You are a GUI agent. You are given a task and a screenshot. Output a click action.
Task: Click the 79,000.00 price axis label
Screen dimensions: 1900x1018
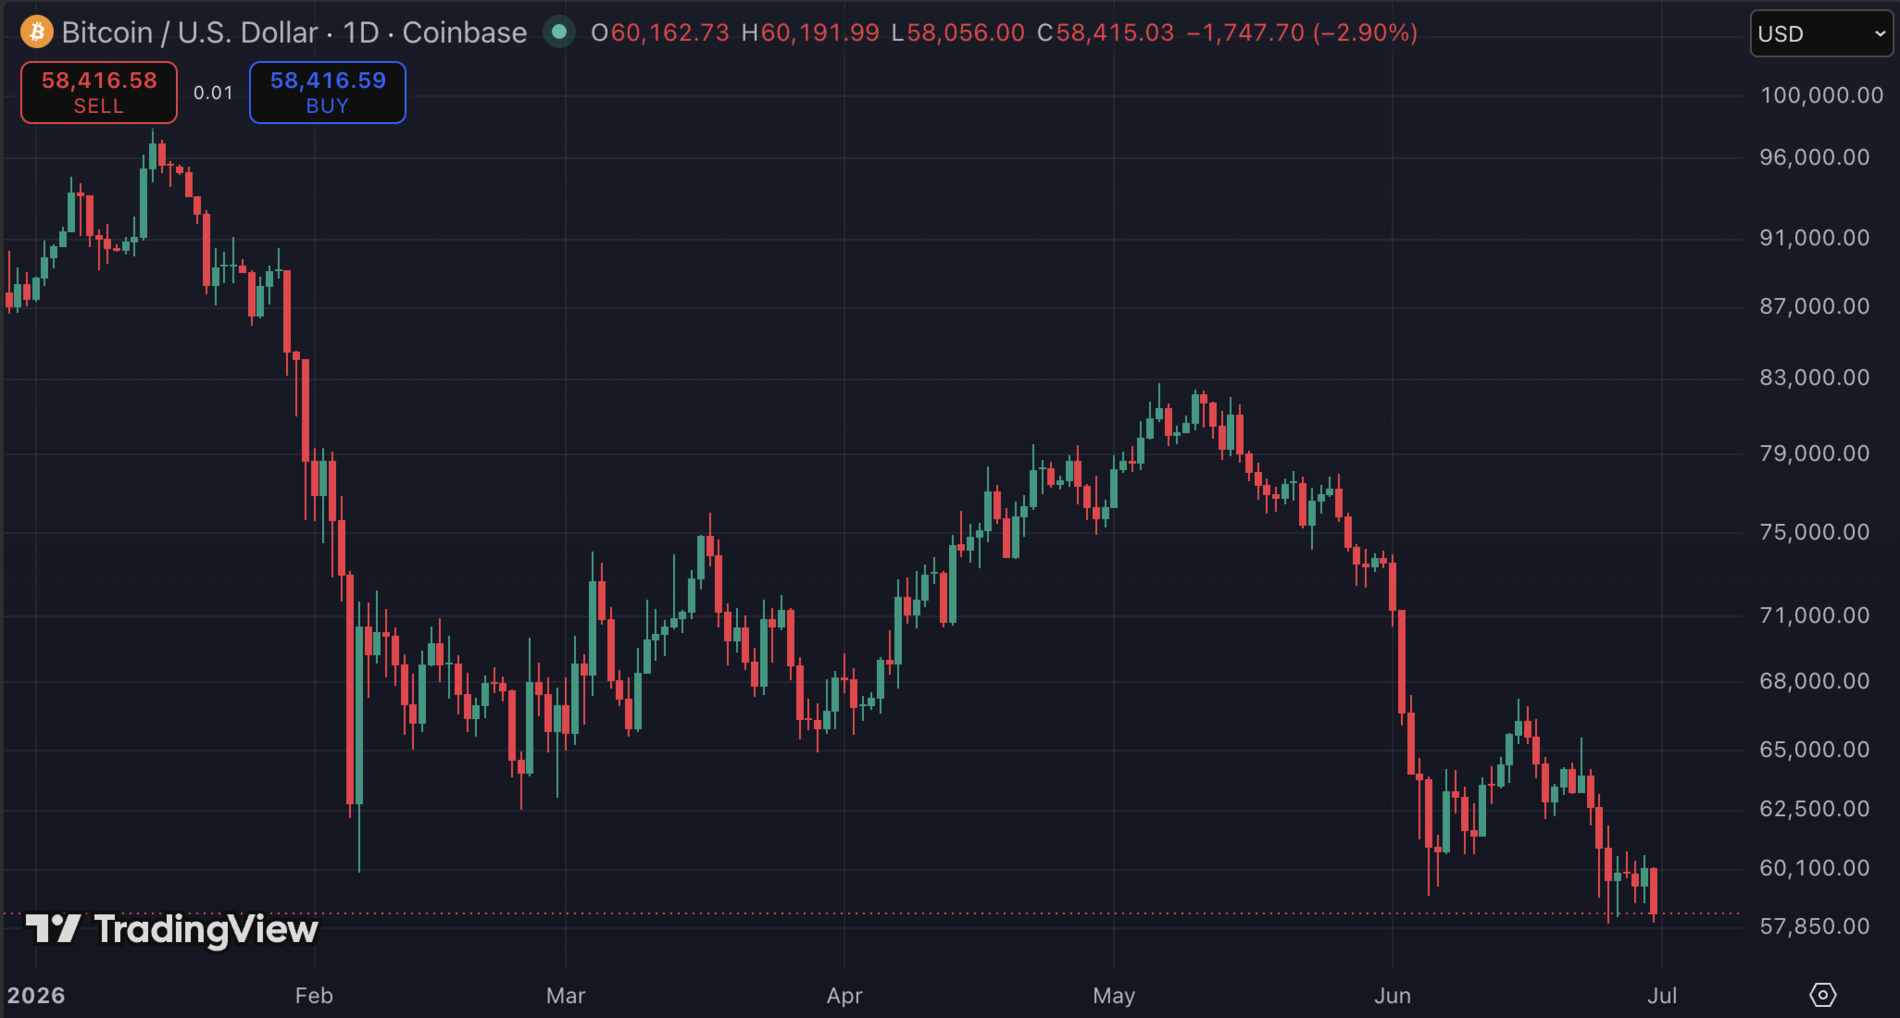click(x=1814, y=453)
